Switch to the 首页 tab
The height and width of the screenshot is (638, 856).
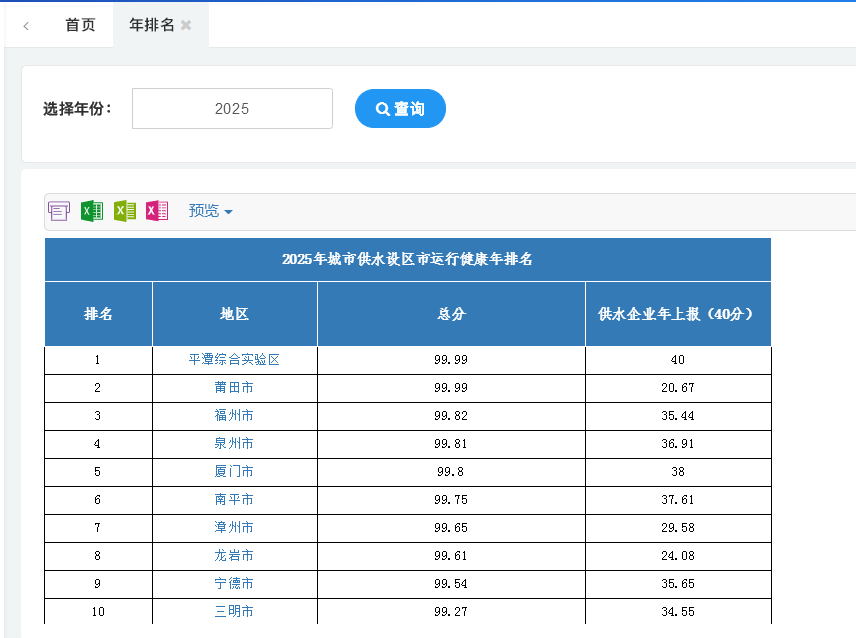[79, 25]
